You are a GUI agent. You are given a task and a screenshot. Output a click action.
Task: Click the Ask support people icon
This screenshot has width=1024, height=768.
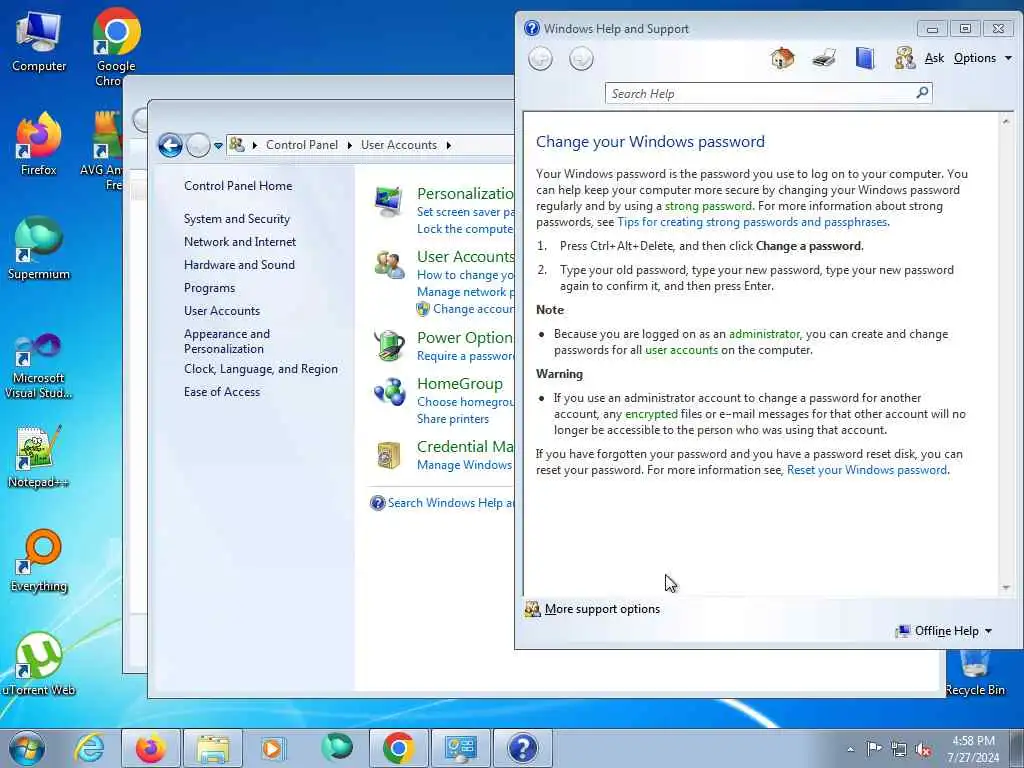[x=905, y=58]
